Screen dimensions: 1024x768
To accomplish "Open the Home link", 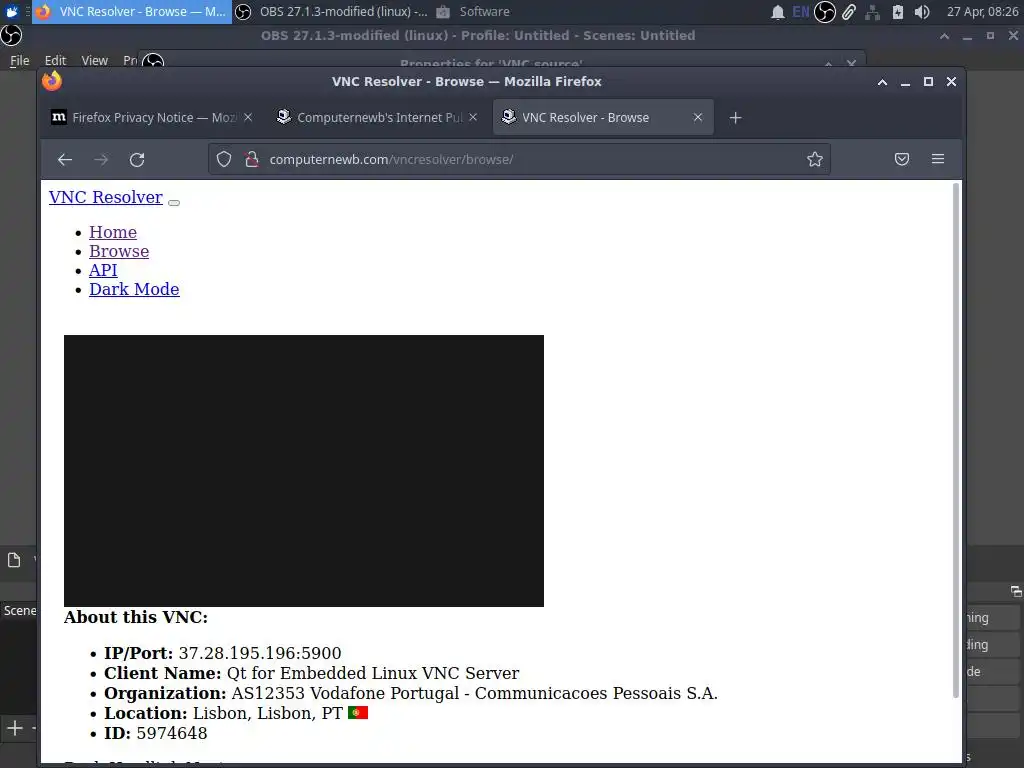I will (x=113, y=232).
